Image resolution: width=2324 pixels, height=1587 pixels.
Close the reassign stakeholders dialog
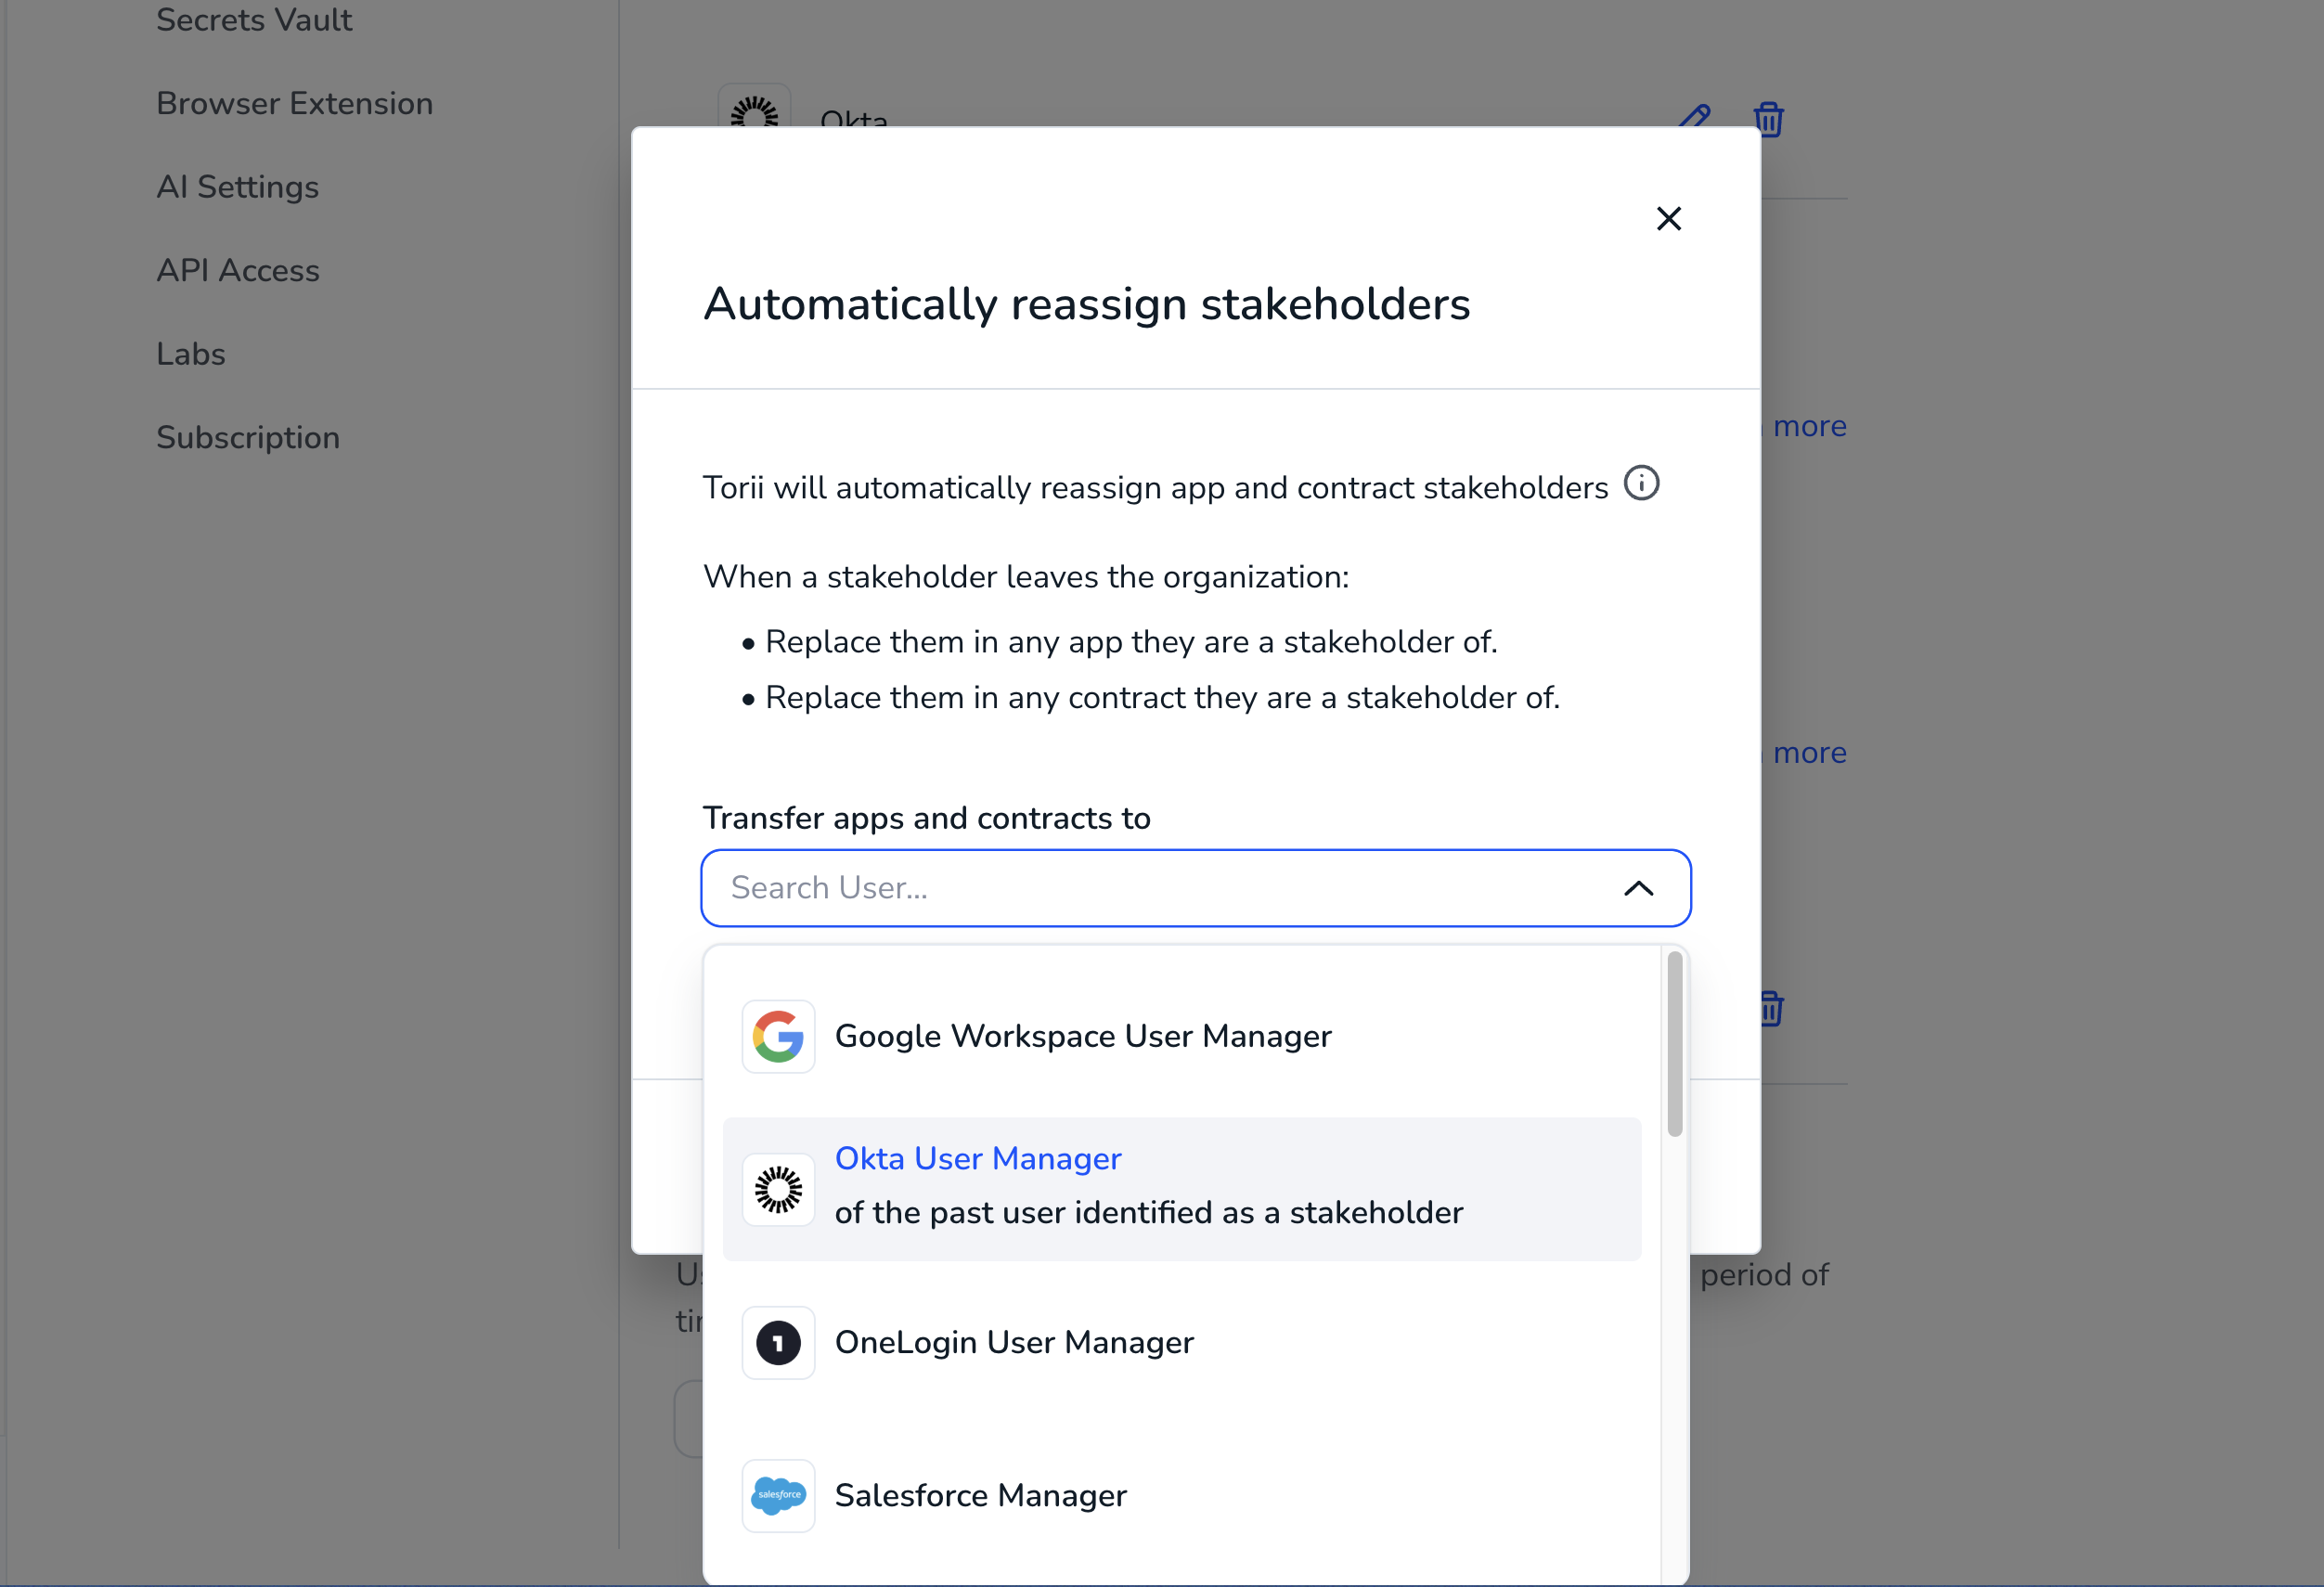pyautogui.click(x=1668, y=219)
